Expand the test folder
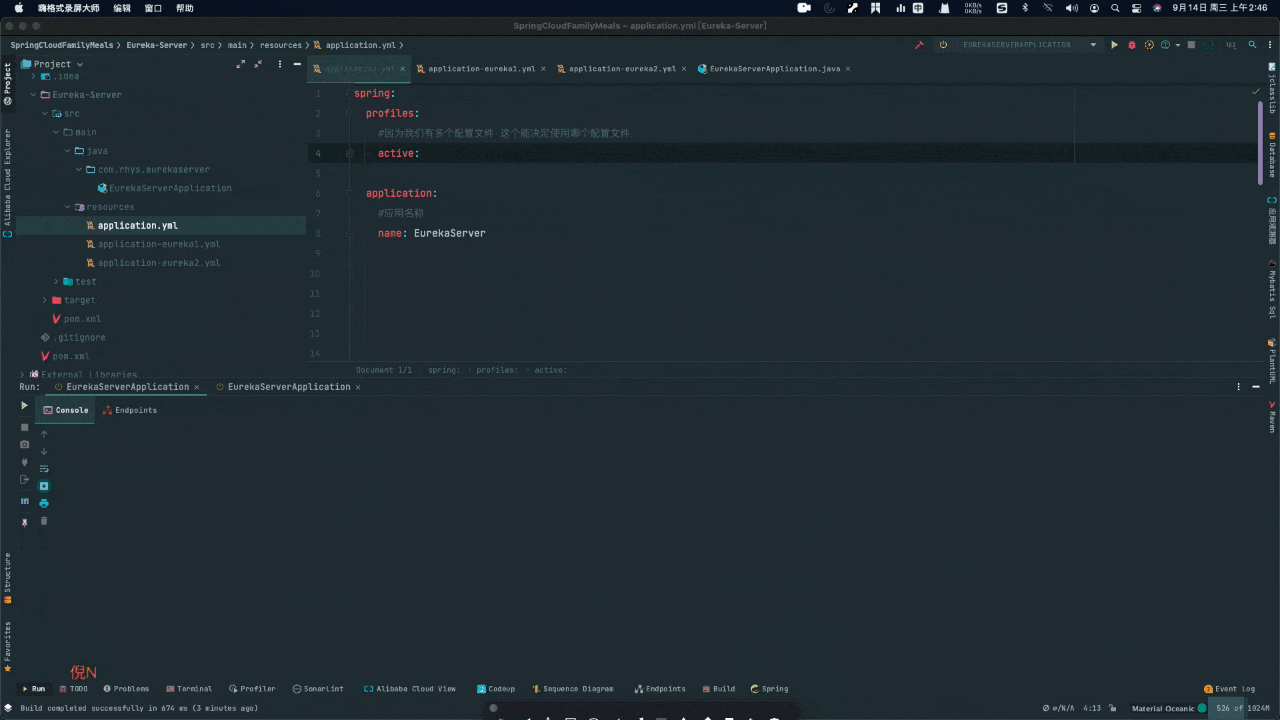Screen dimensions: 1280x720 (56, 282)
